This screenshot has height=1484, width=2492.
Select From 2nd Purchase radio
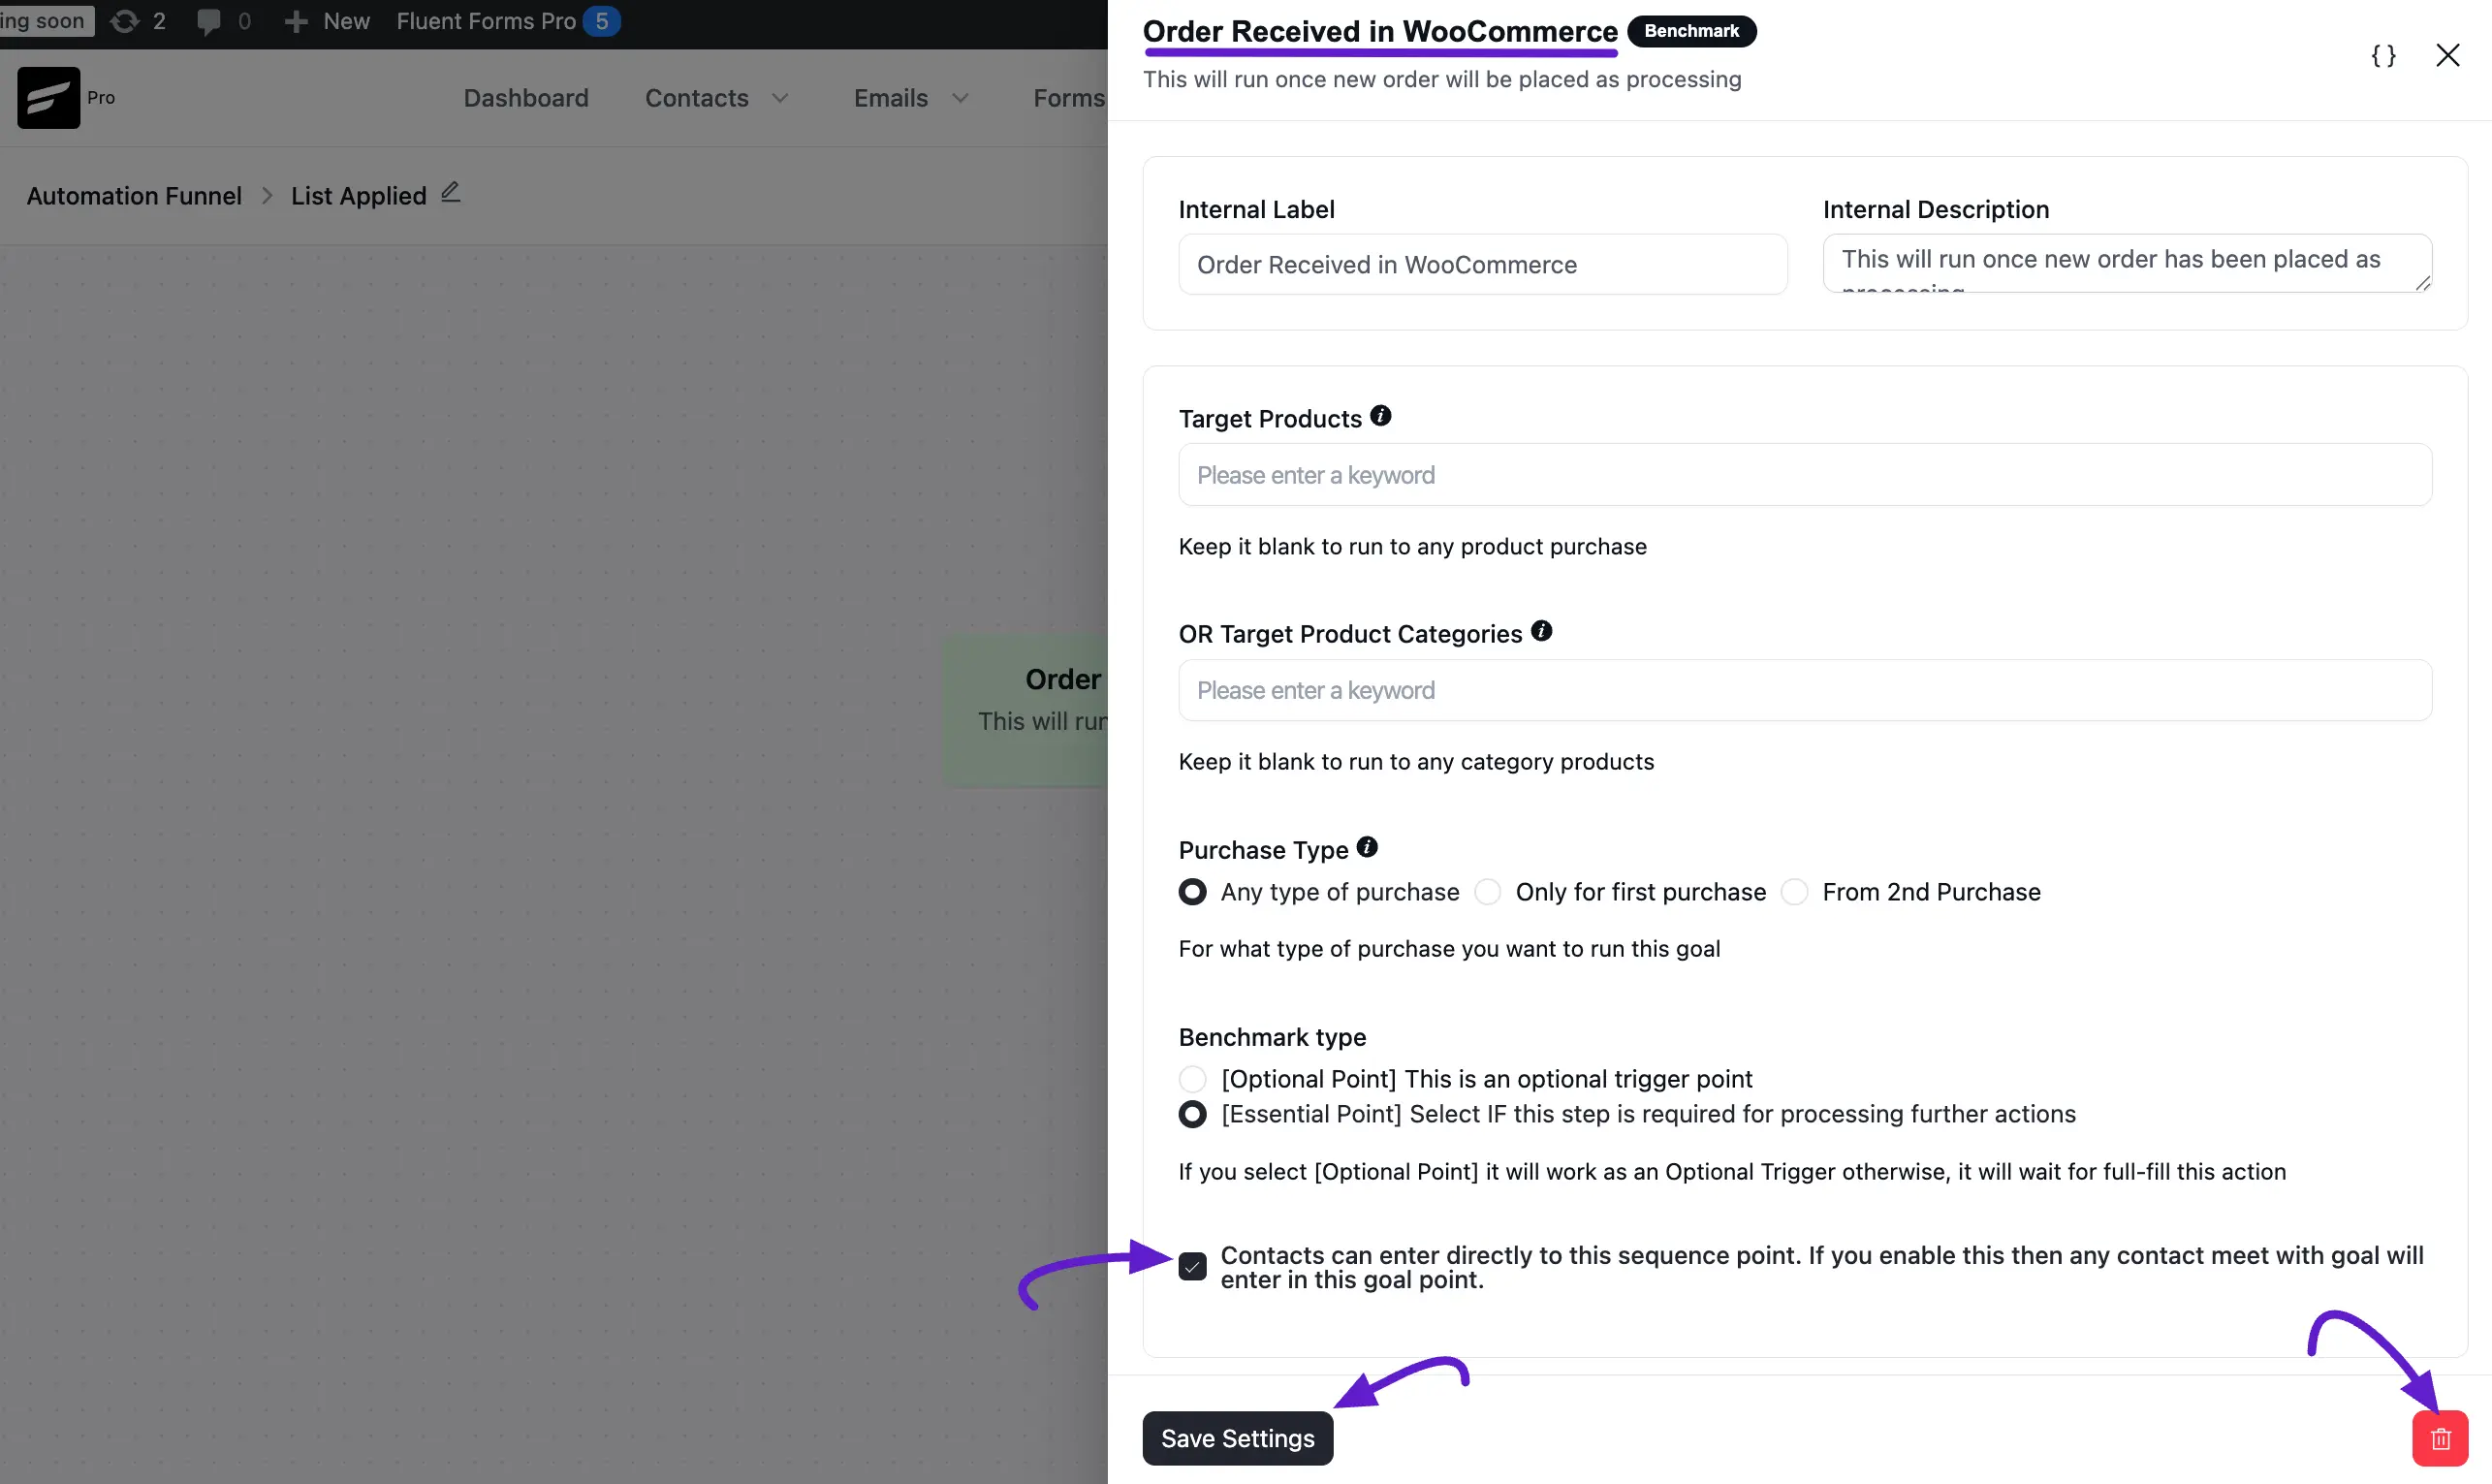pos(1795,892)
